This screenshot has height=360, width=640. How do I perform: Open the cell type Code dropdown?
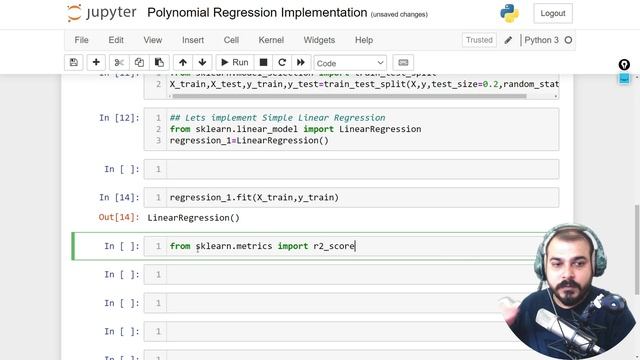(x=350, y=63)
